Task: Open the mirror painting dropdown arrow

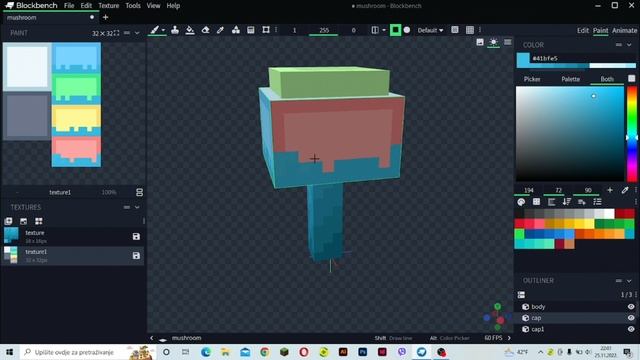Action: click(384, 30)
